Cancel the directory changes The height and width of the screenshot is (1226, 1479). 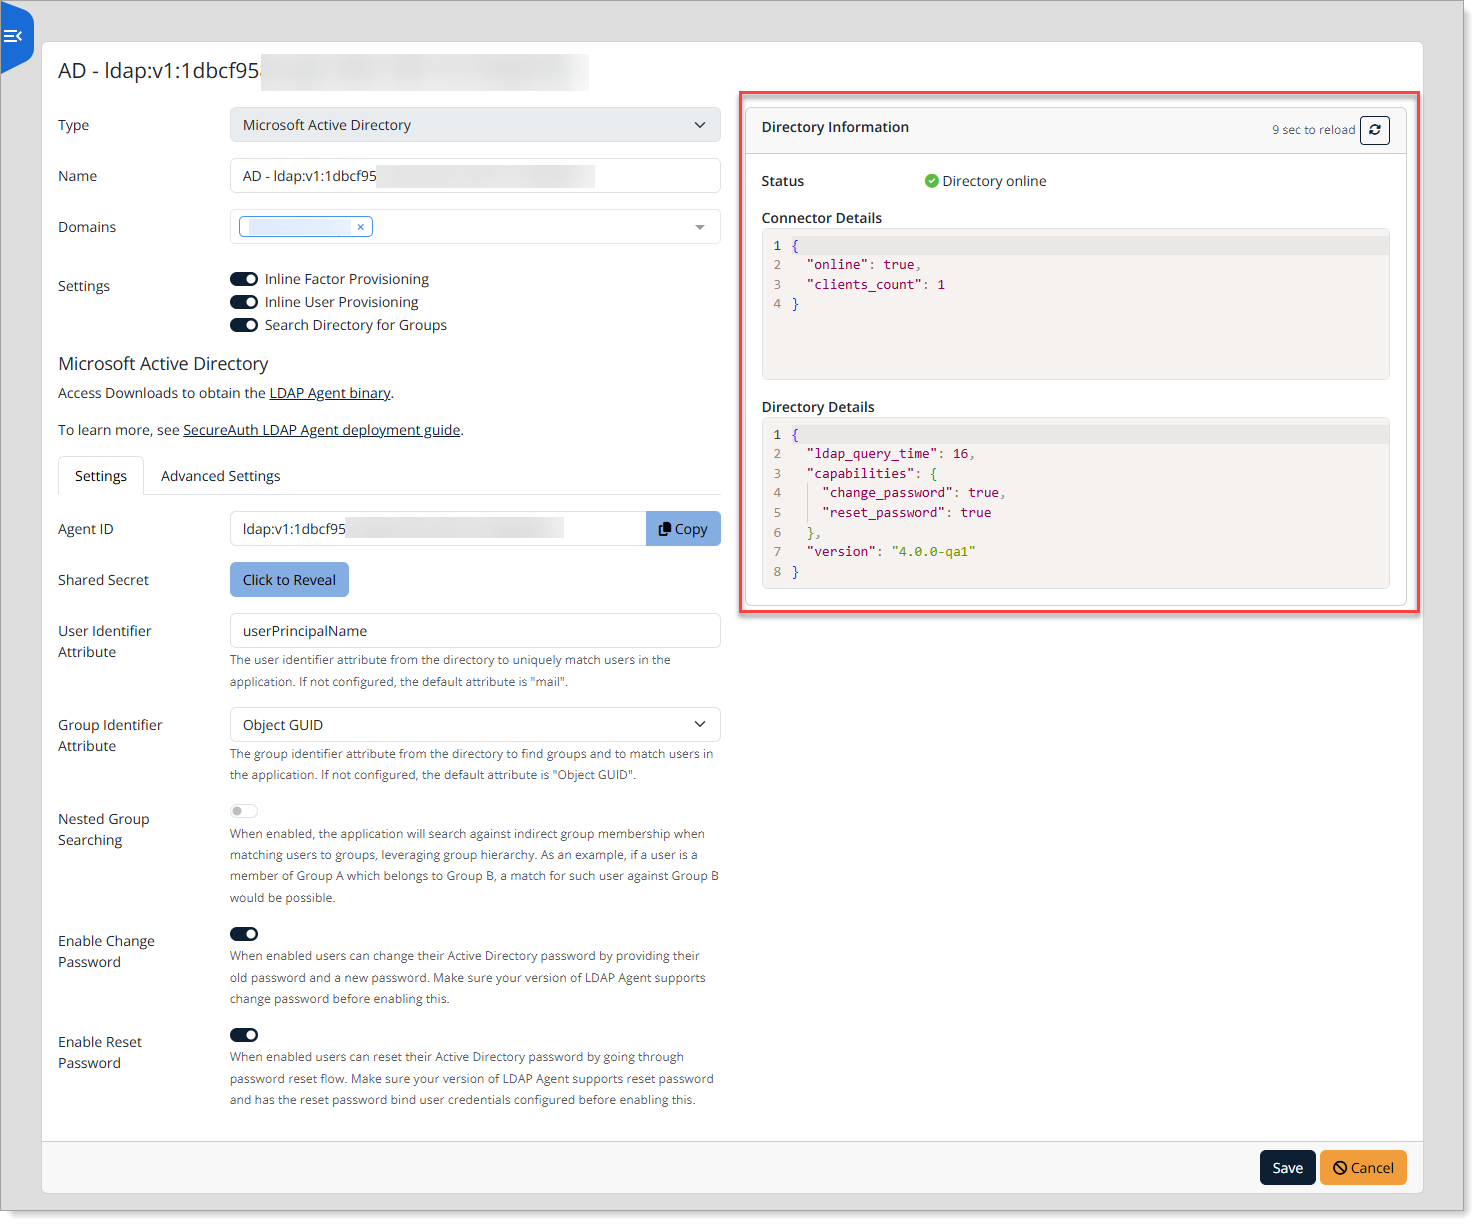point(1363,1168)
